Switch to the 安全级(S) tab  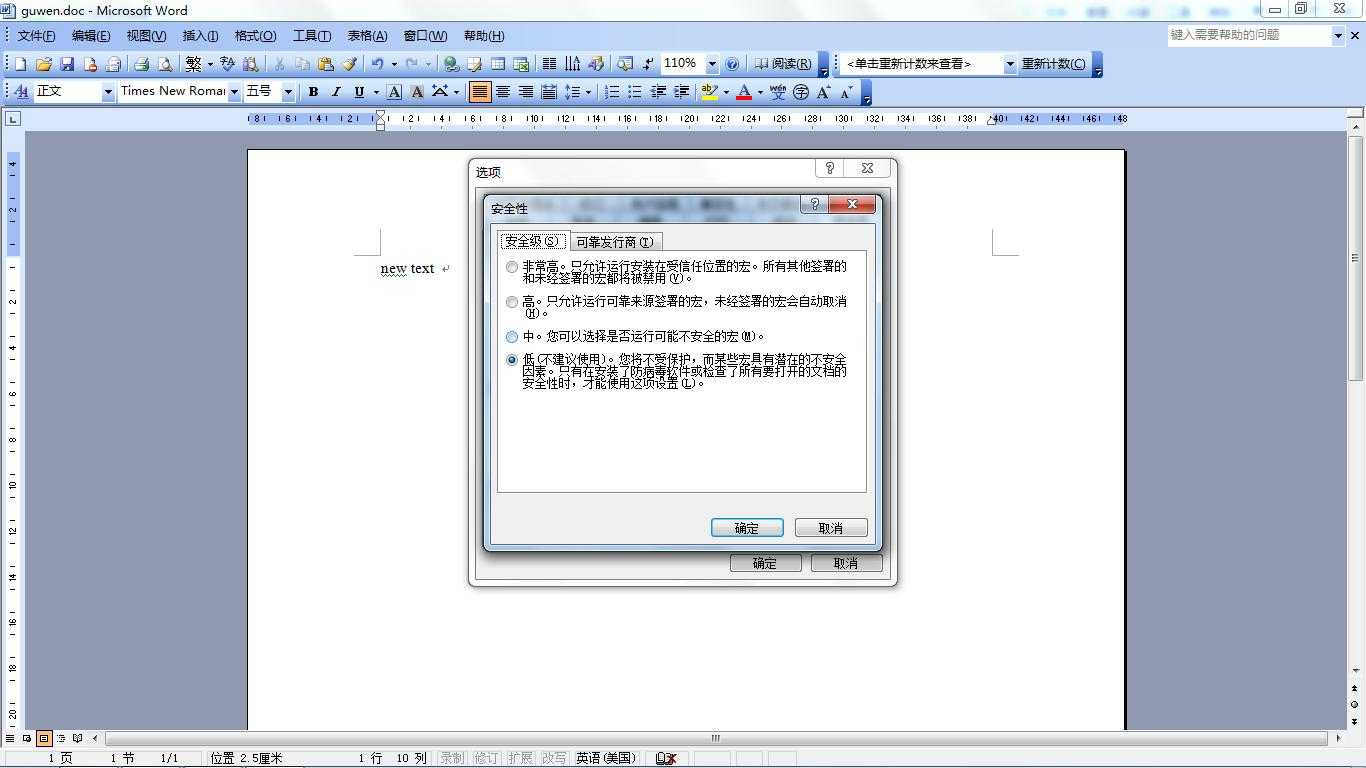533,241
